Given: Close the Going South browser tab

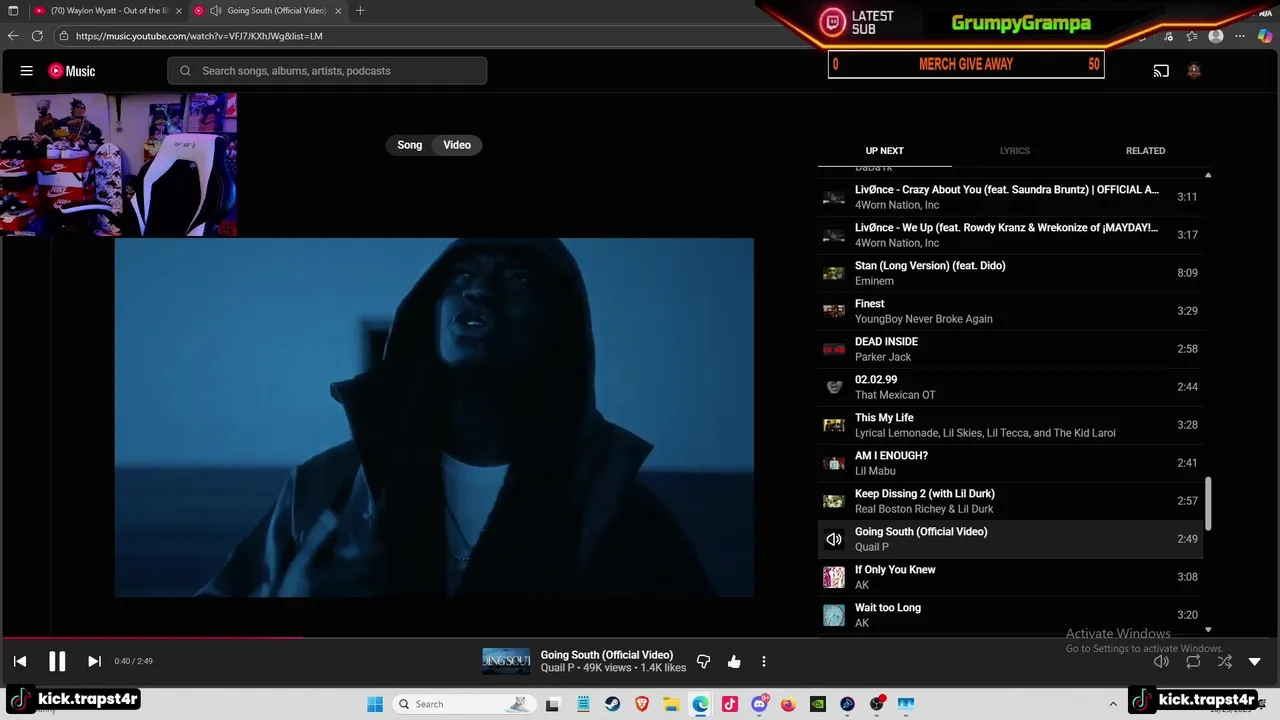Looking at the screenshot, I should [338, 11].
